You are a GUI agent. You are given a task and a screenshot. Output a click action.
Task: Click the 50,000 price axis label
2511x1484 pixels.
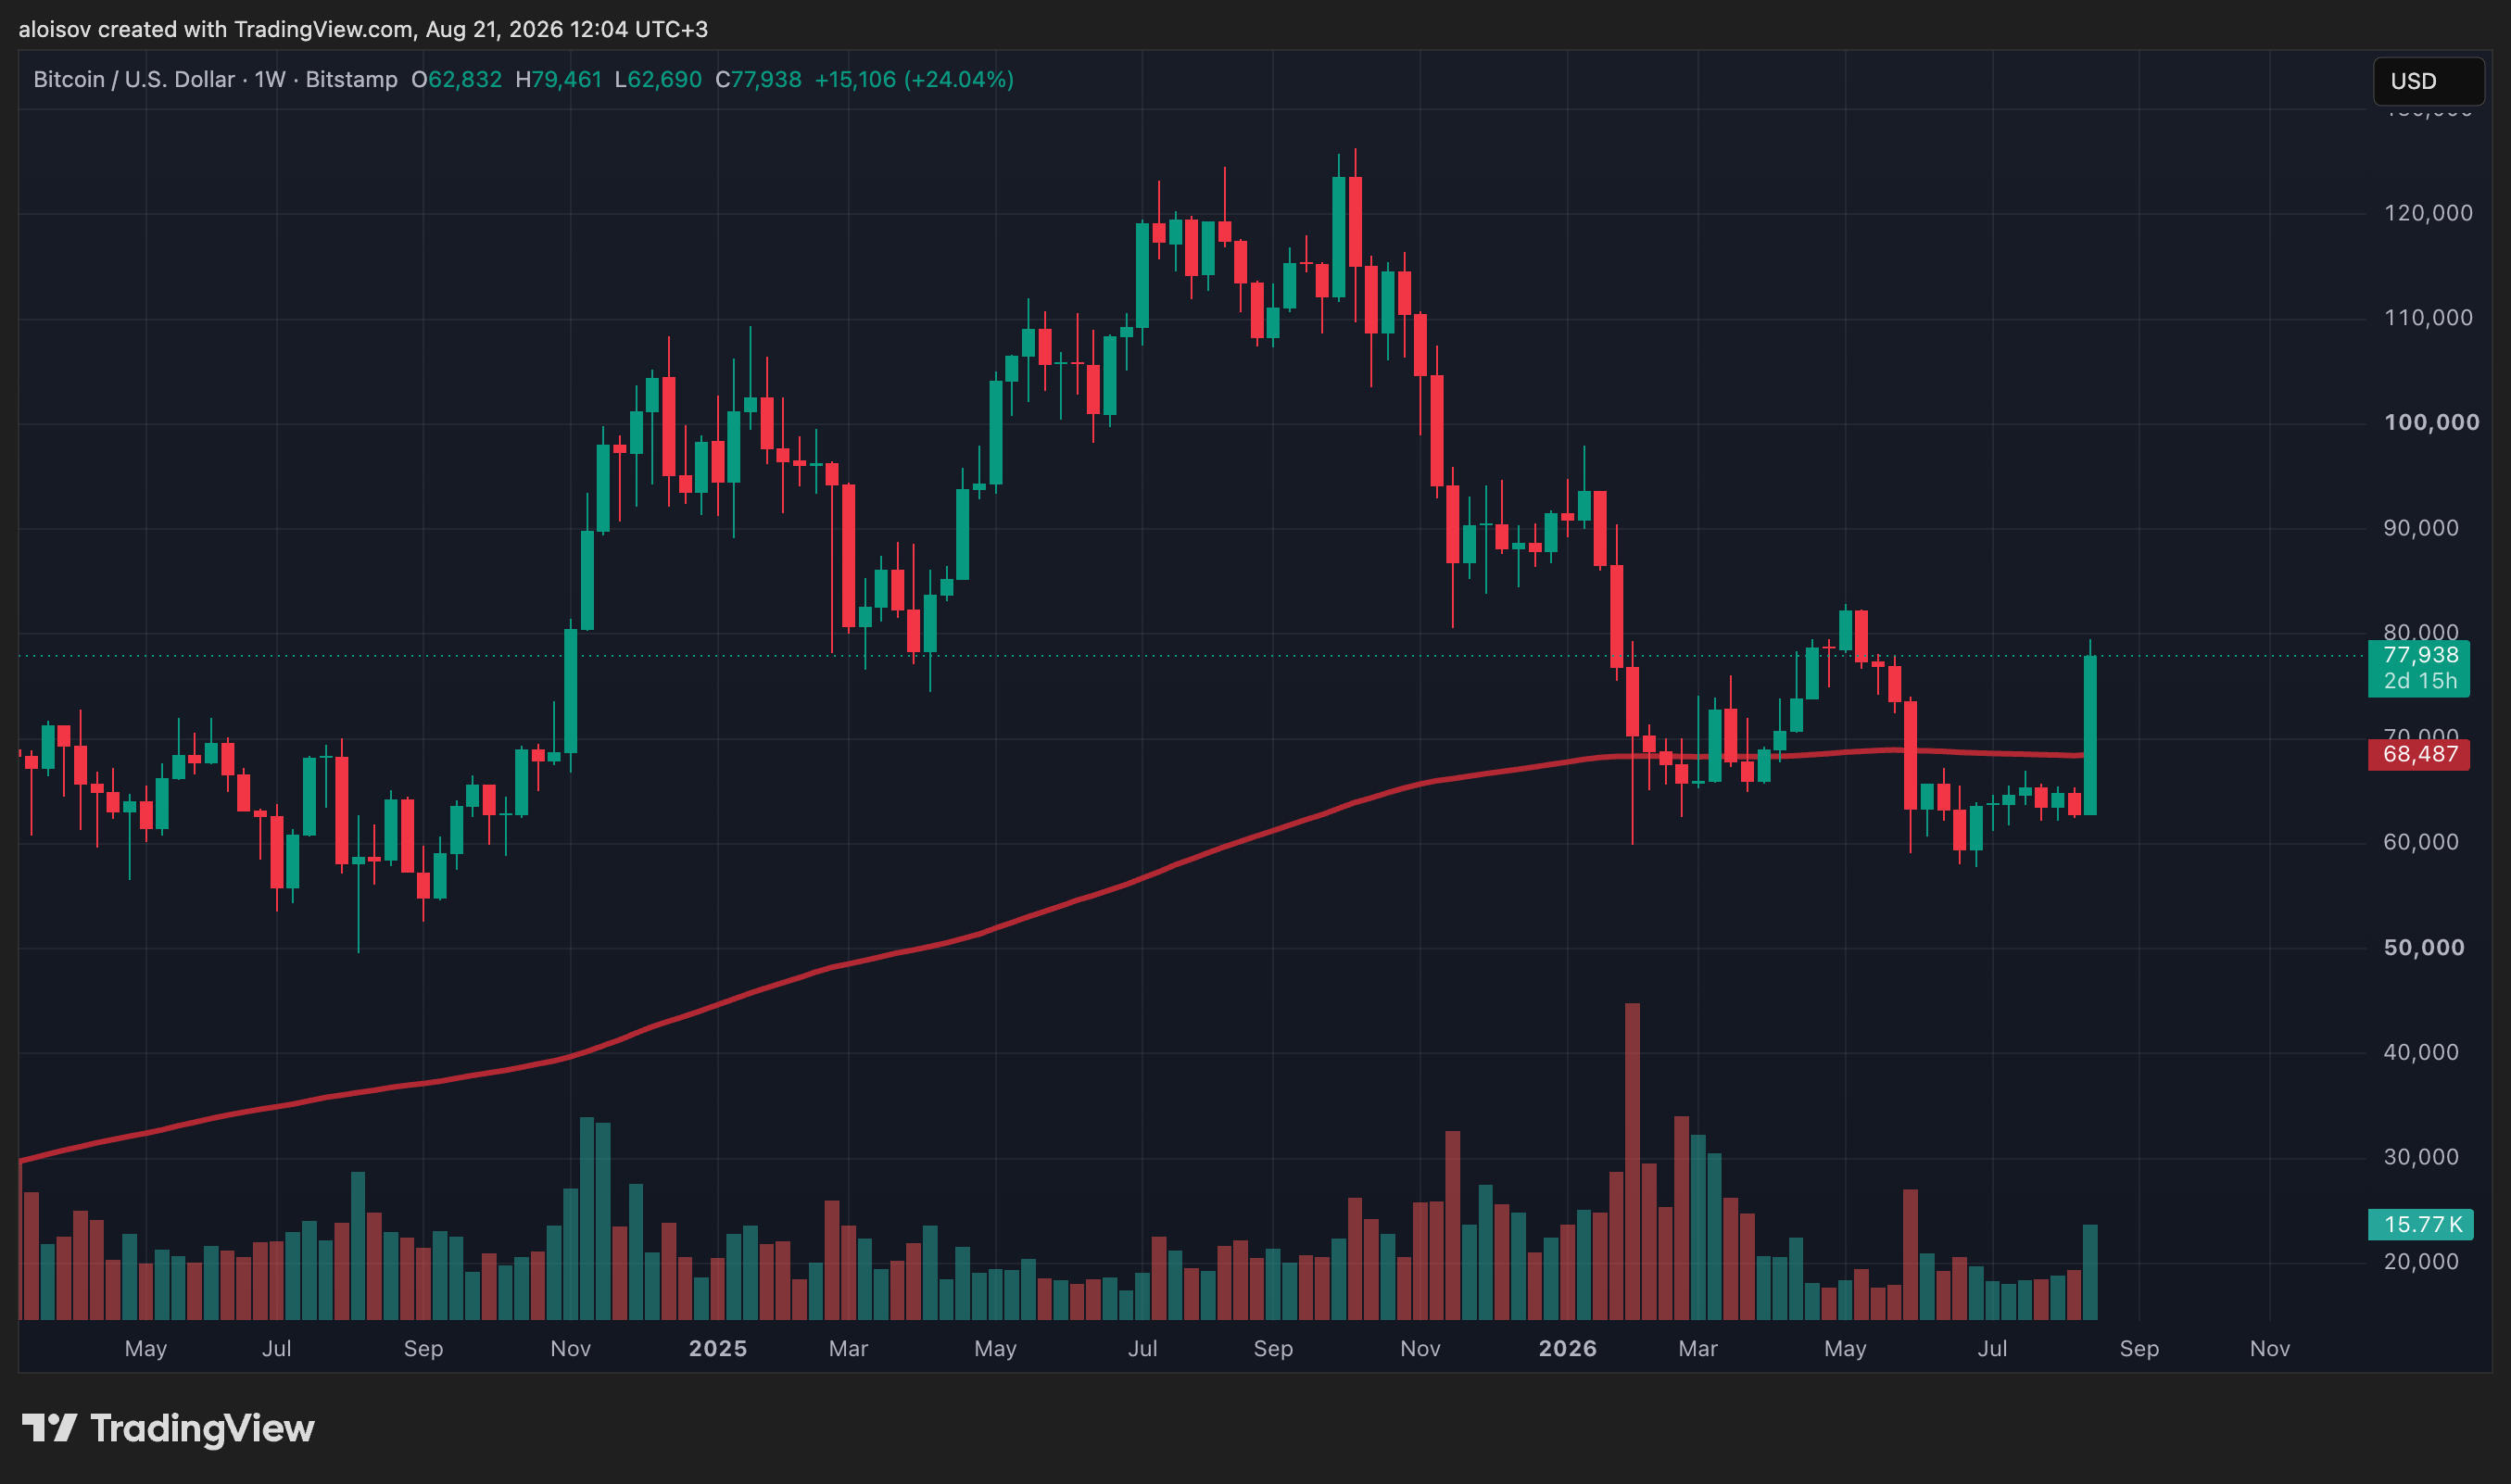(x=2424, y=947)
